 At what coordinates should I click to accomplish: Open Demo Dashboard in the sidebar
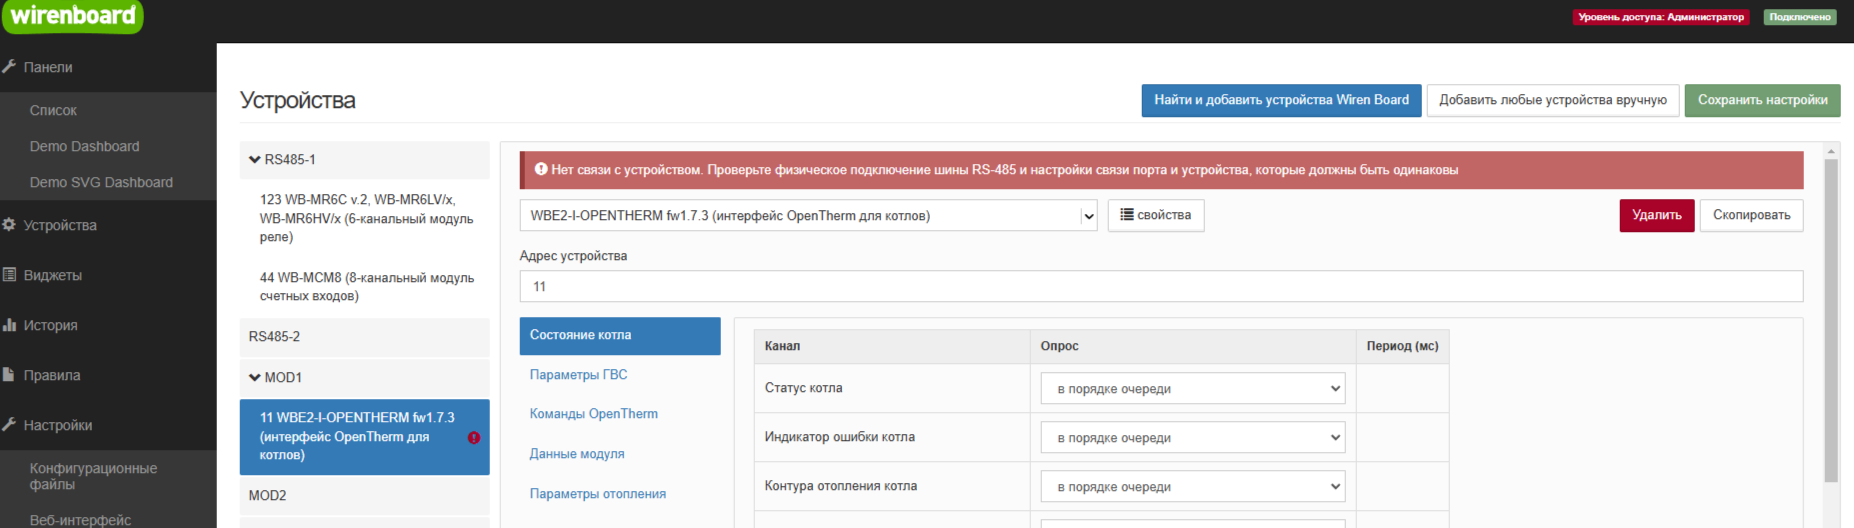click(x=85, y=146)
